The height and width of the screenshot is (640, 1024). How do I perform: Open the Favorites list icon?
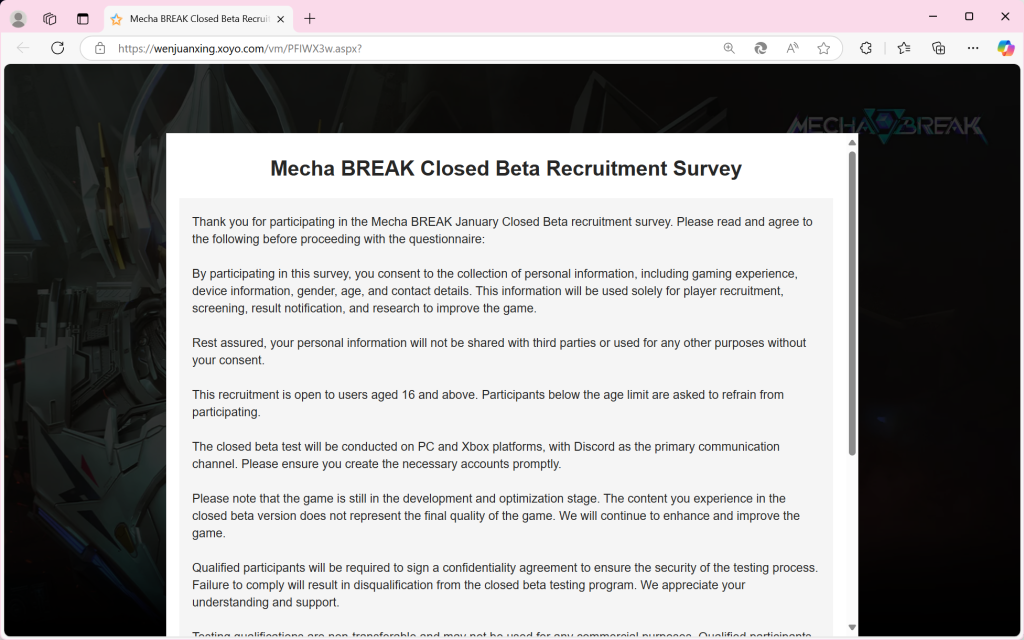pos(904,48)
